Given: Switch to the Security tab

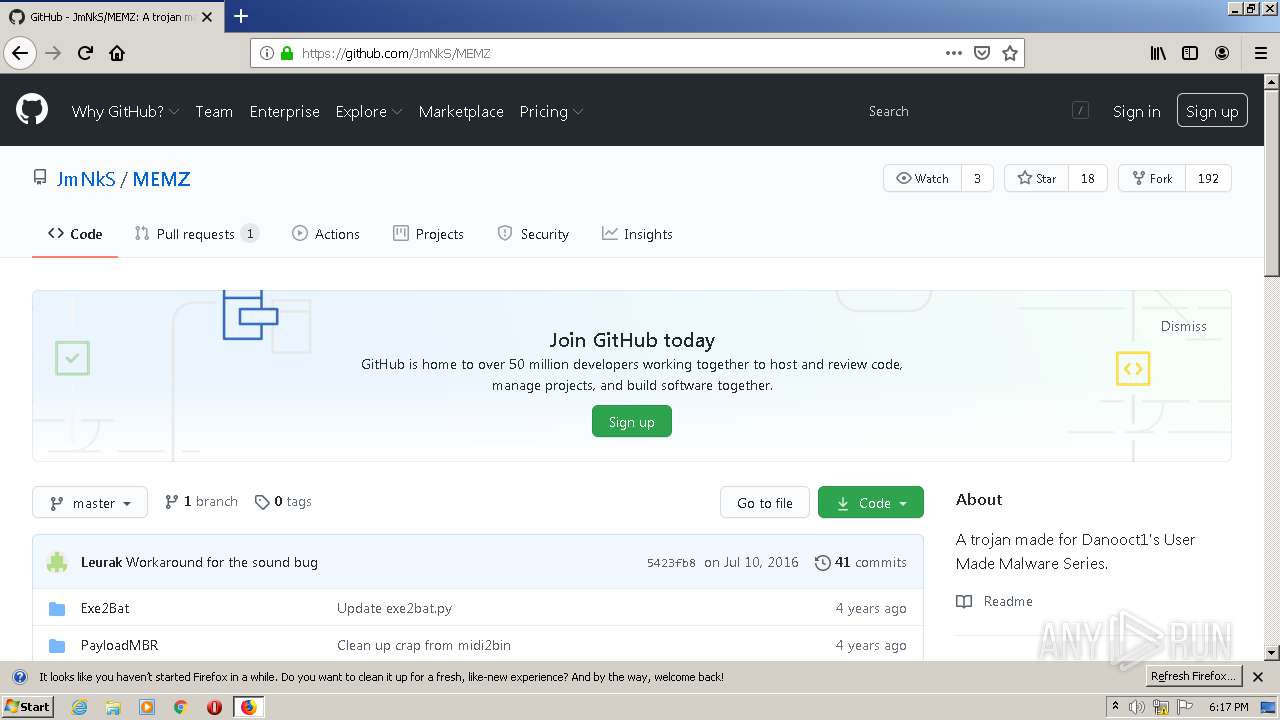Looking at the screenshot, I should (533, 234).
